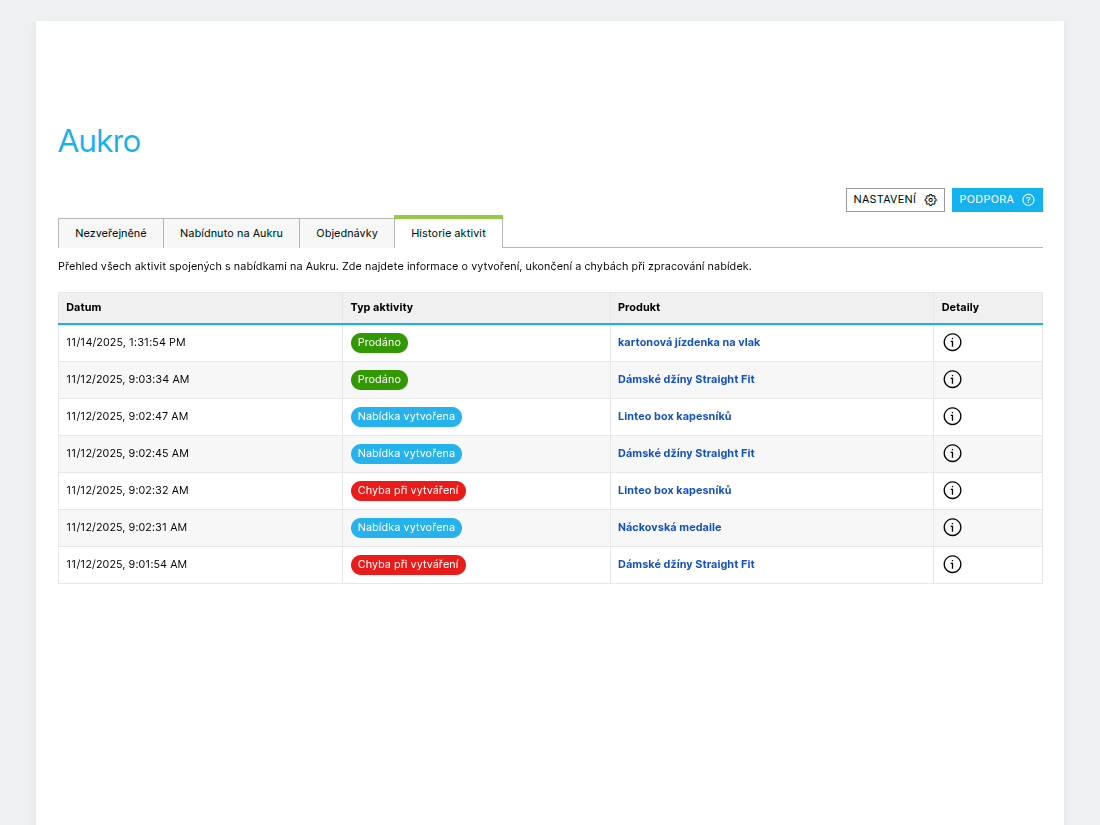Open info icon for 9:02:45 AM entry
This screenshot has width=1100, height=825.
pos(952,453)
